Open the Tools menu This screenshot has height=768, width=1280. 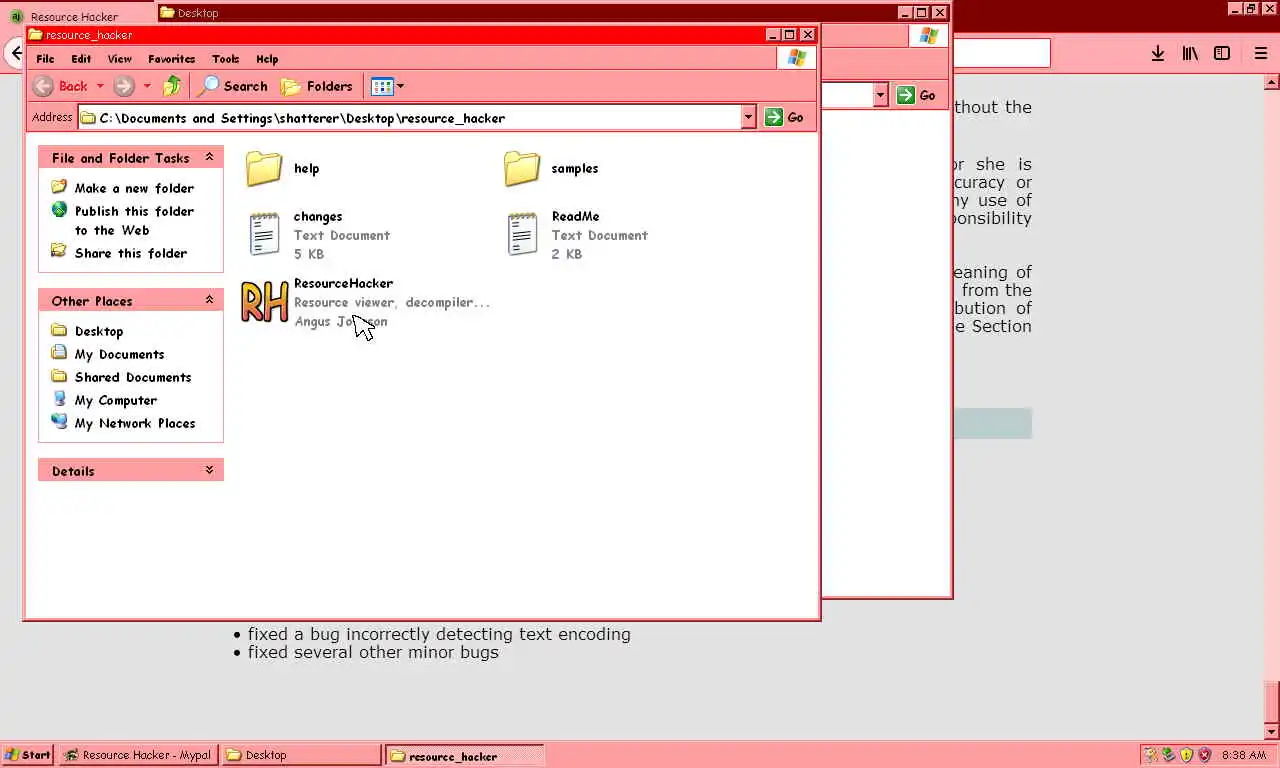tap(225, 59)
